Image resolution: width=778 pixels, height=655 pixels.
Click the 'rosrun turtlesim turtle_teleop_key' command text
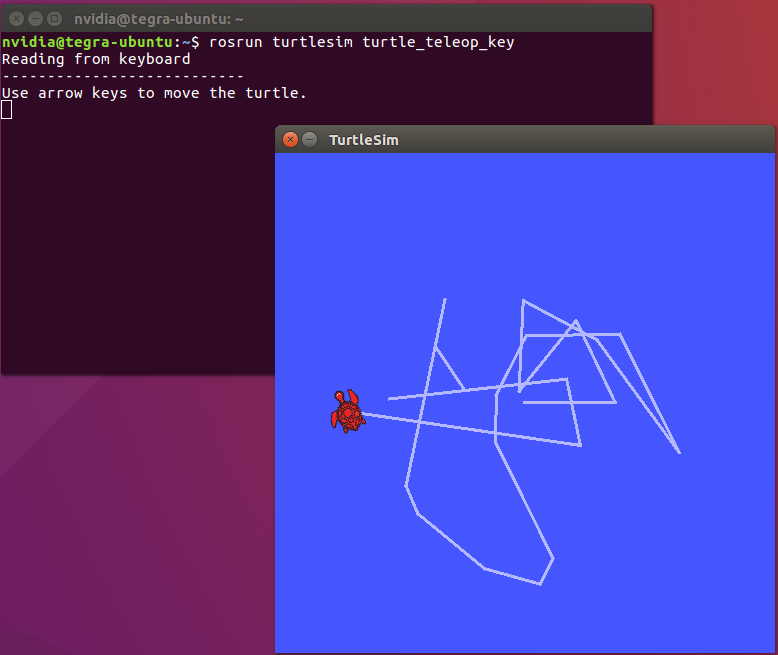tap(362, 42)
